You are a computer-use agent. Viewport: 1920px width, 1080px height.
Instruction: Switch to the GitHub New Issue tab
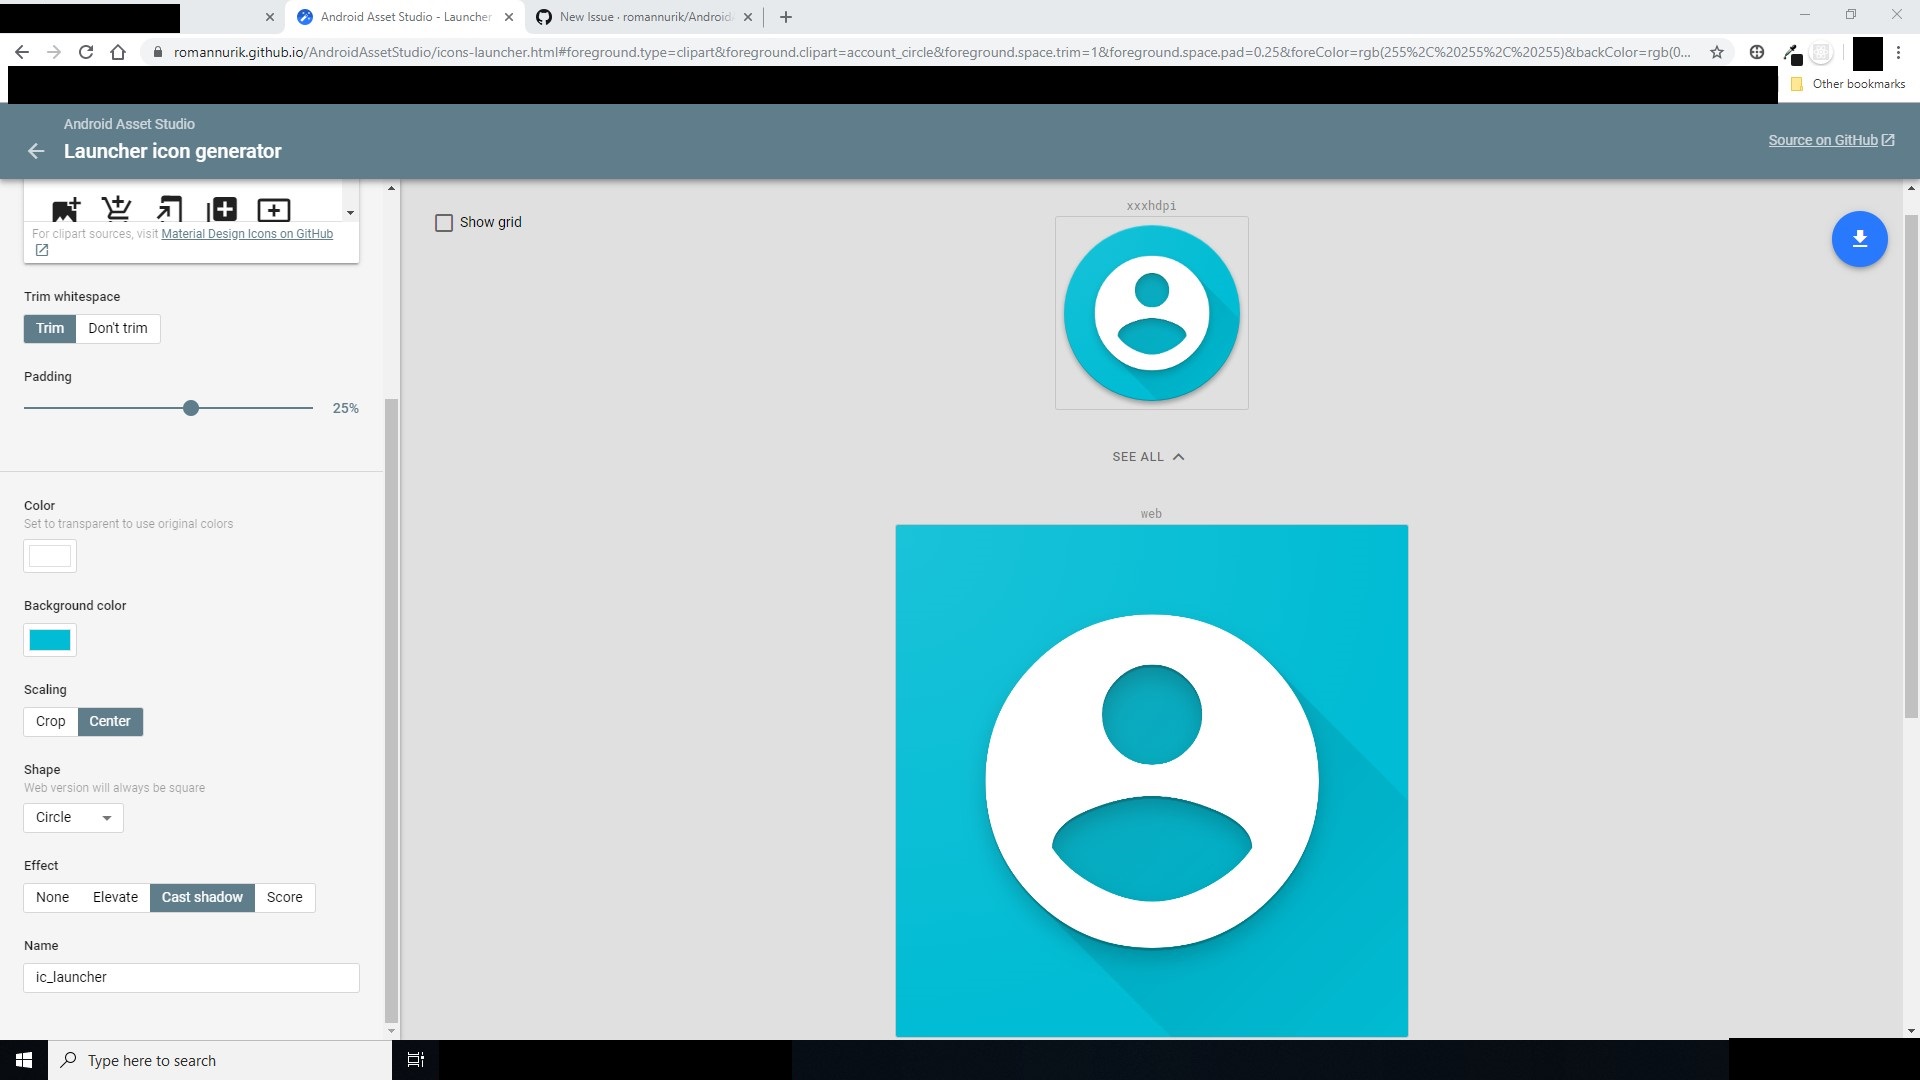[x=640, y=17]
